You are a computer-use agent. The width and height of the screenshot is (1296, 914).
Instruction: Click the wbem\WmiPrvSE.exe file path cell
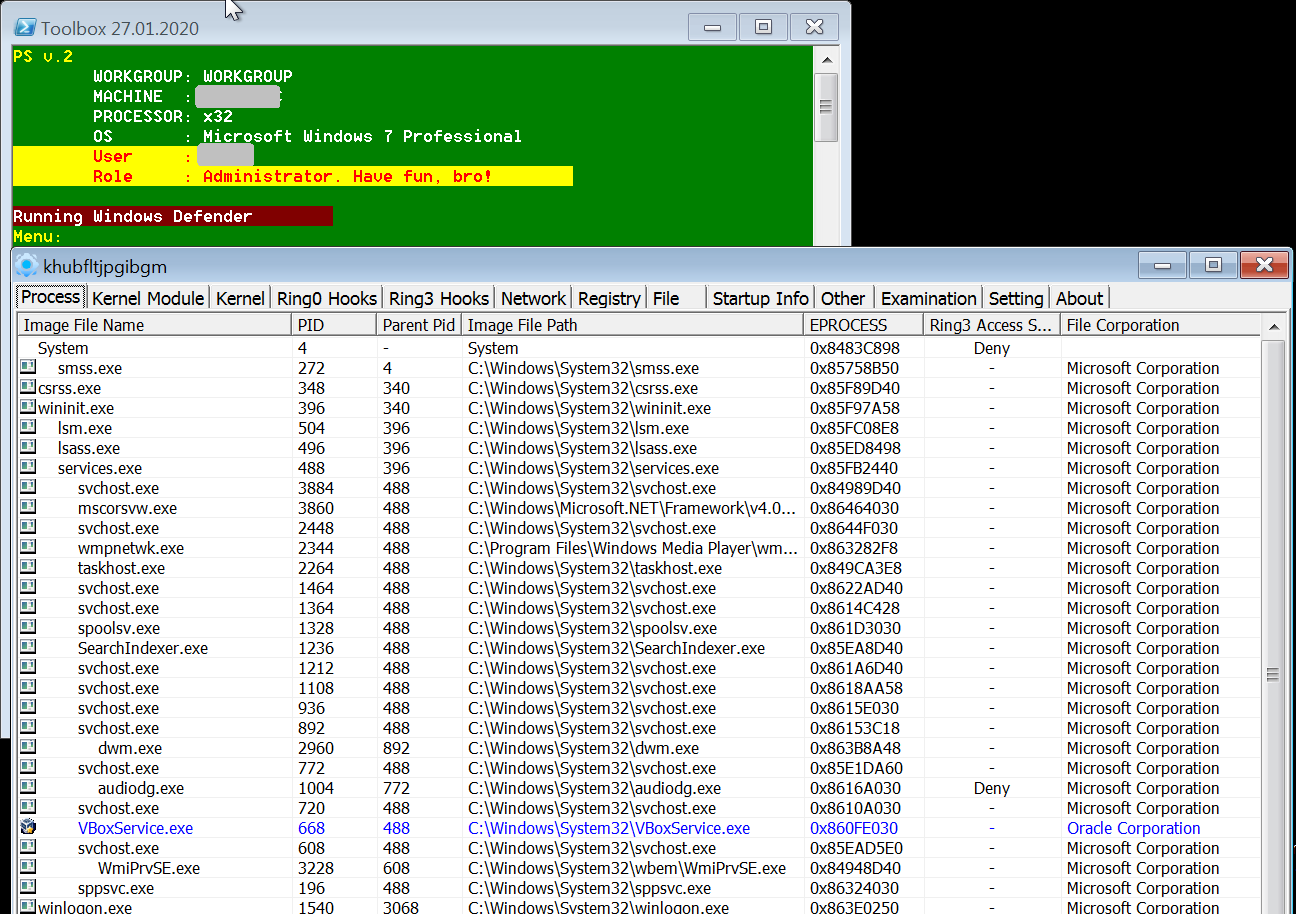627,868
